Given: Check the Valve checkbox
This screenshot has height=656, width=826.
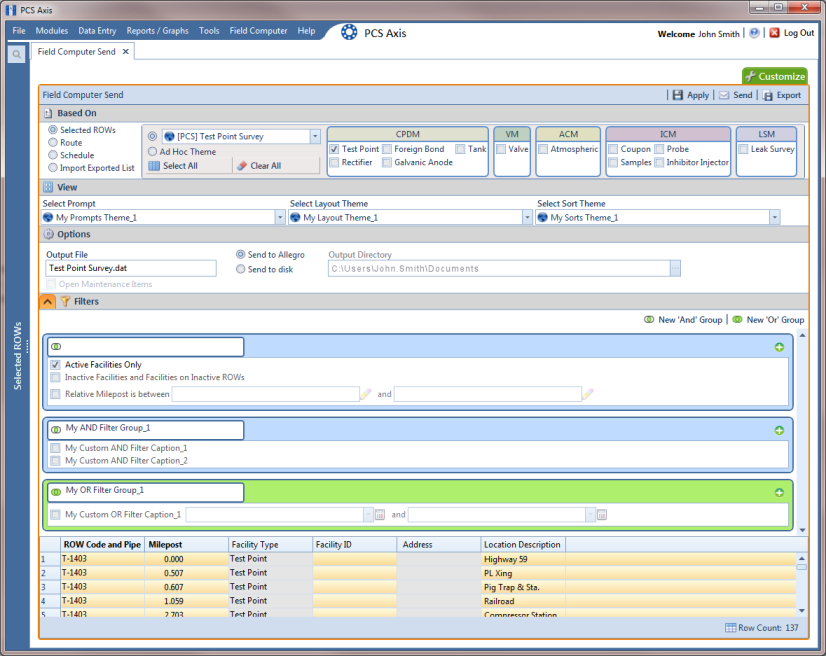Looking at the screenshot, I should point(501,149).
